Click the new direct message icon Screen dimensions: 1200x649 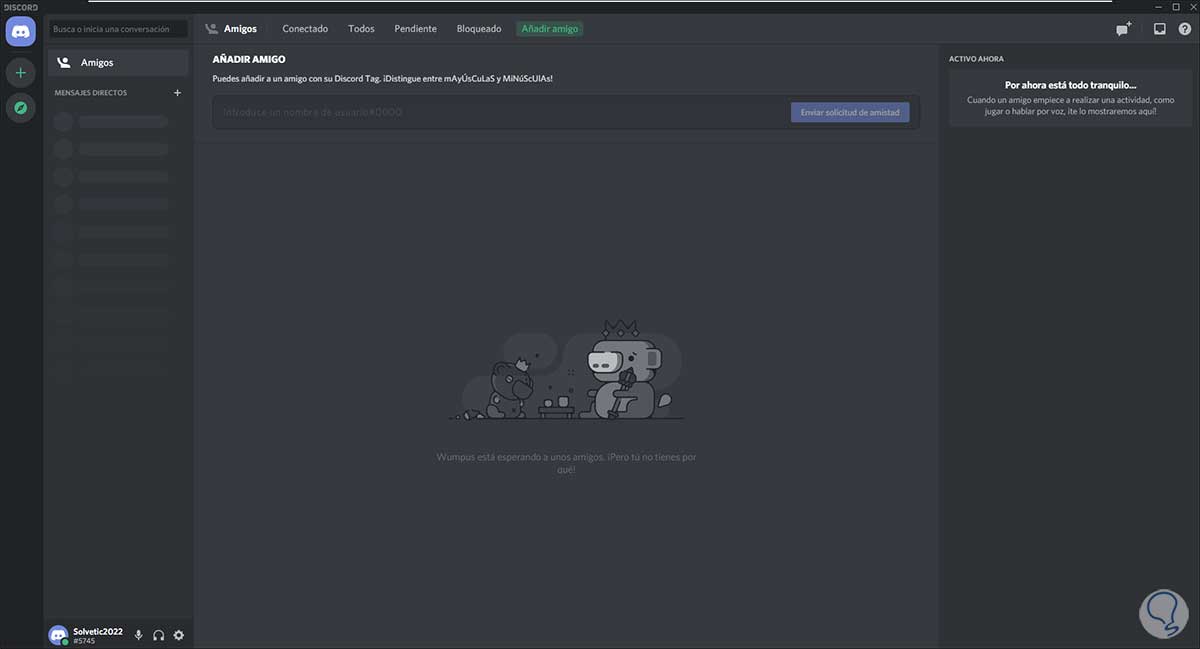pyautogui.click(x=1122, y=29)
